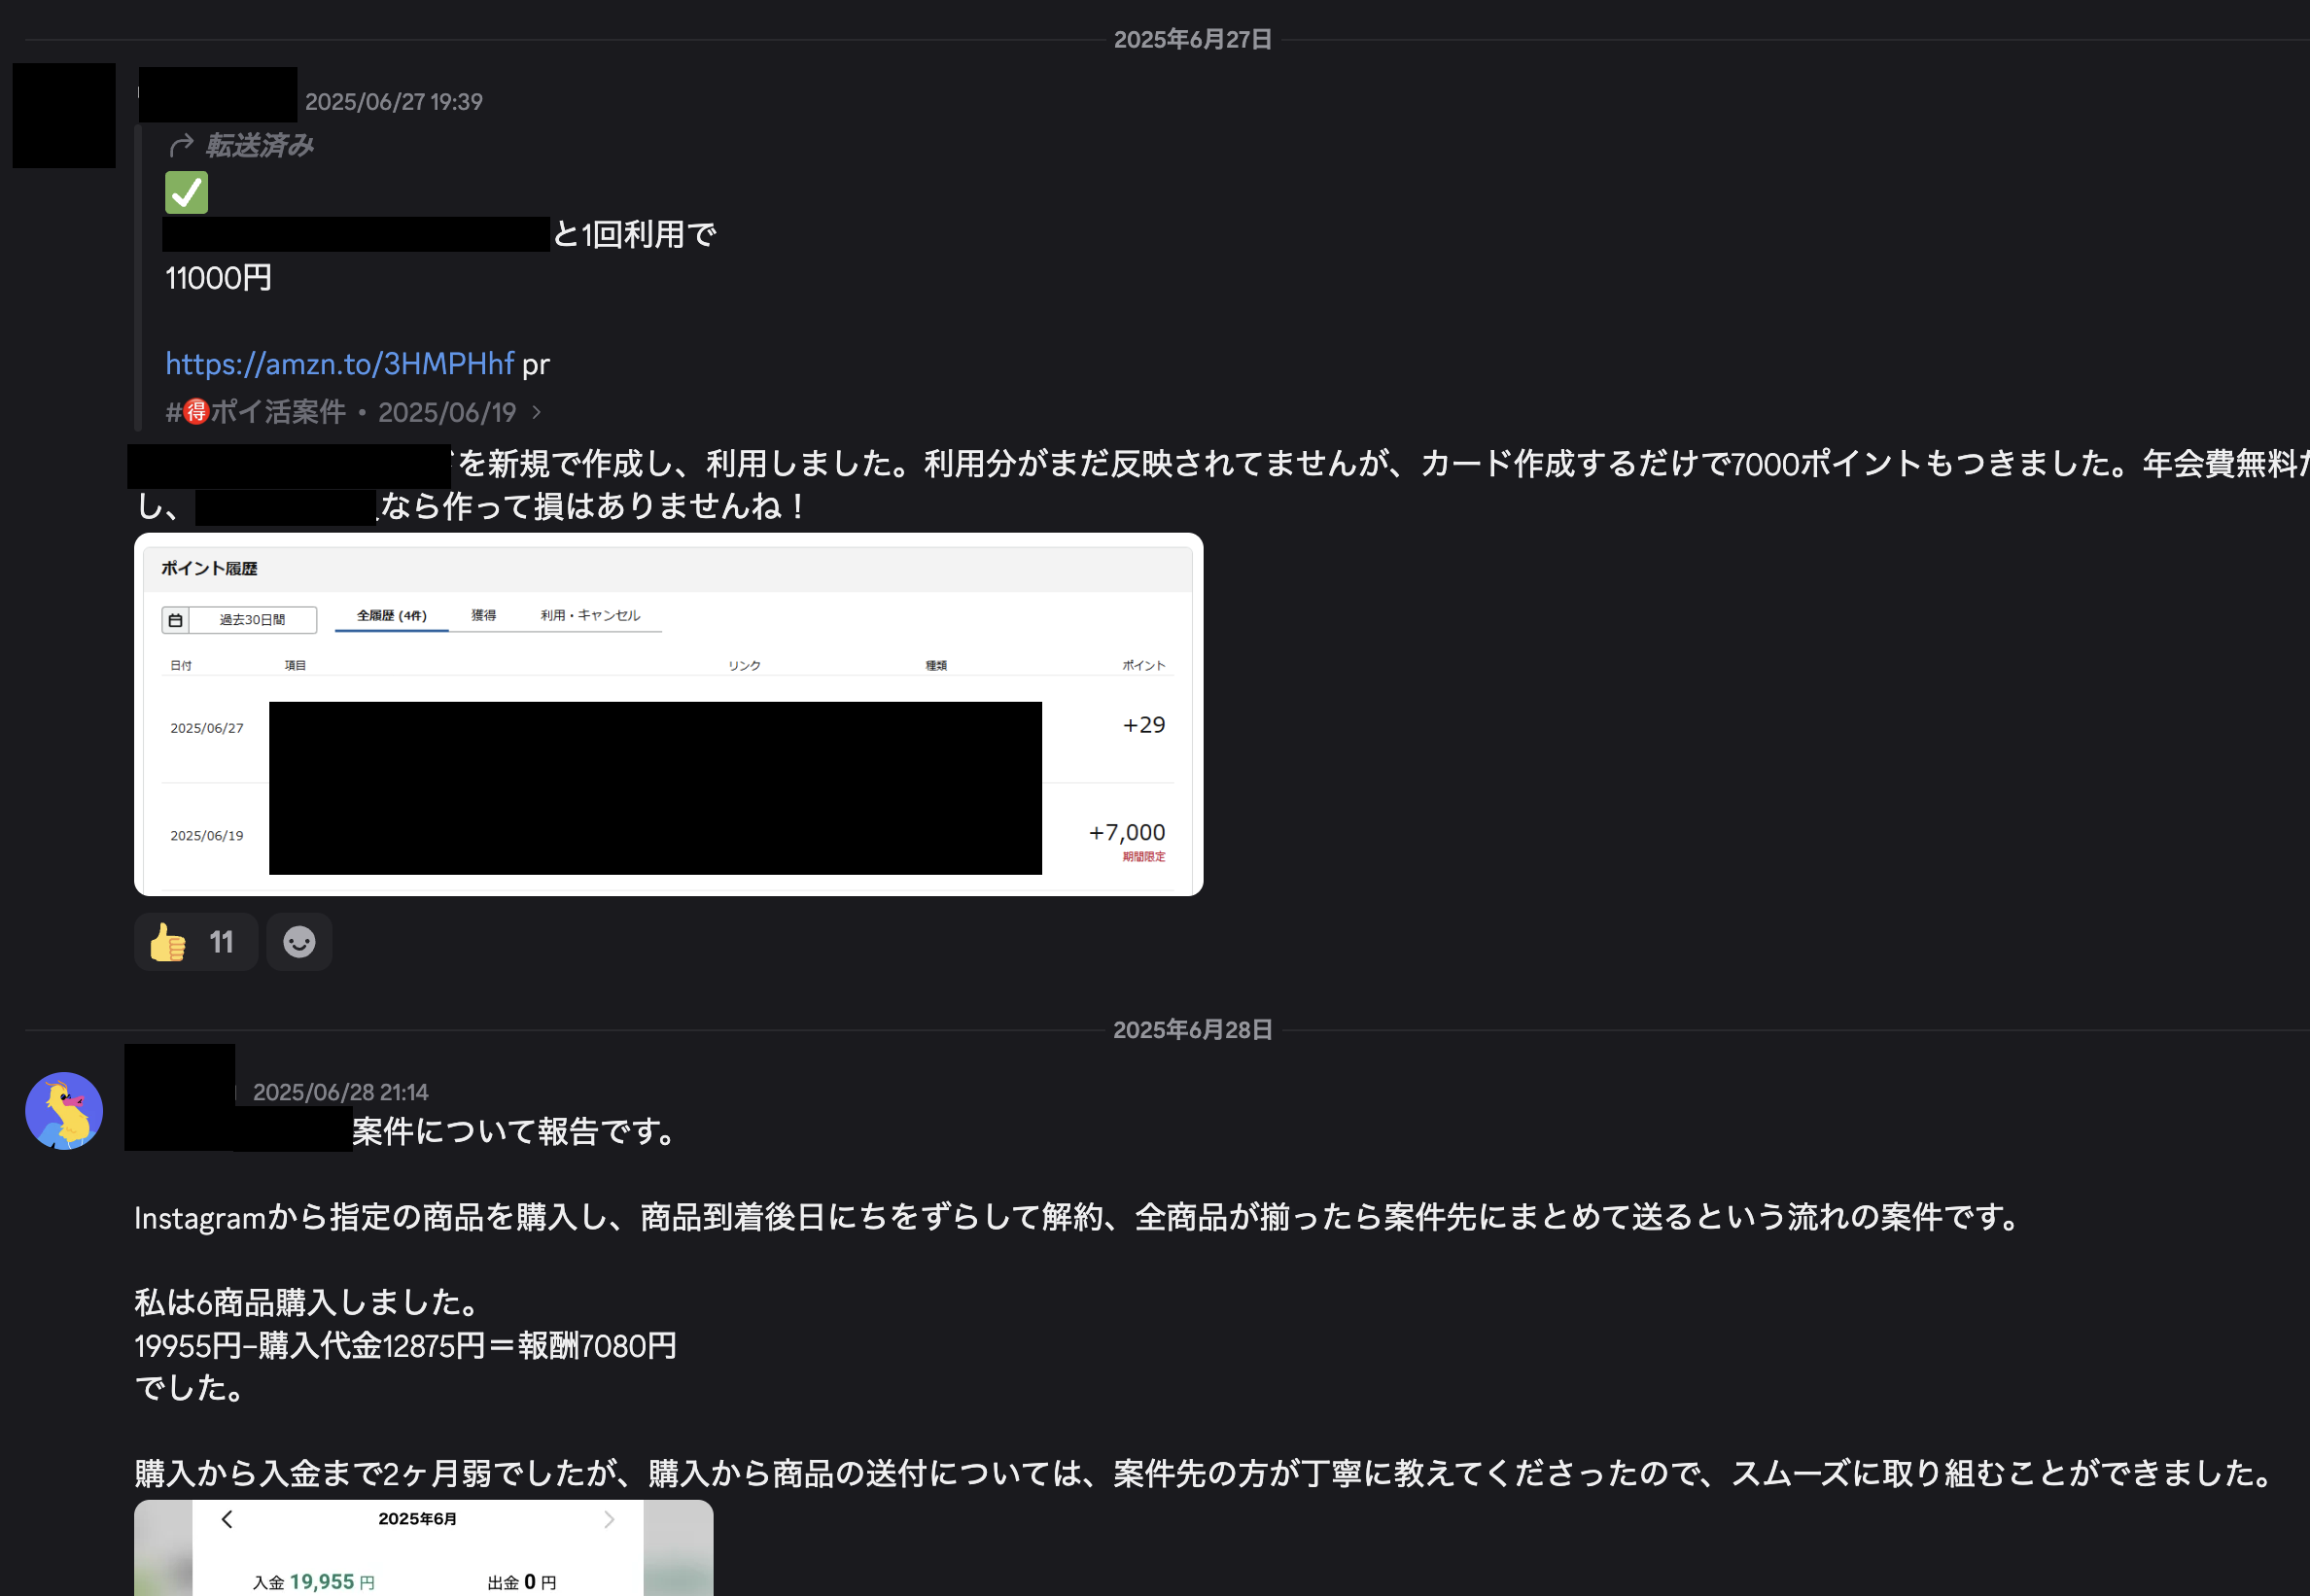
Task: Expand the chevron next to 2025/06/19
Action: pos(537,412)
